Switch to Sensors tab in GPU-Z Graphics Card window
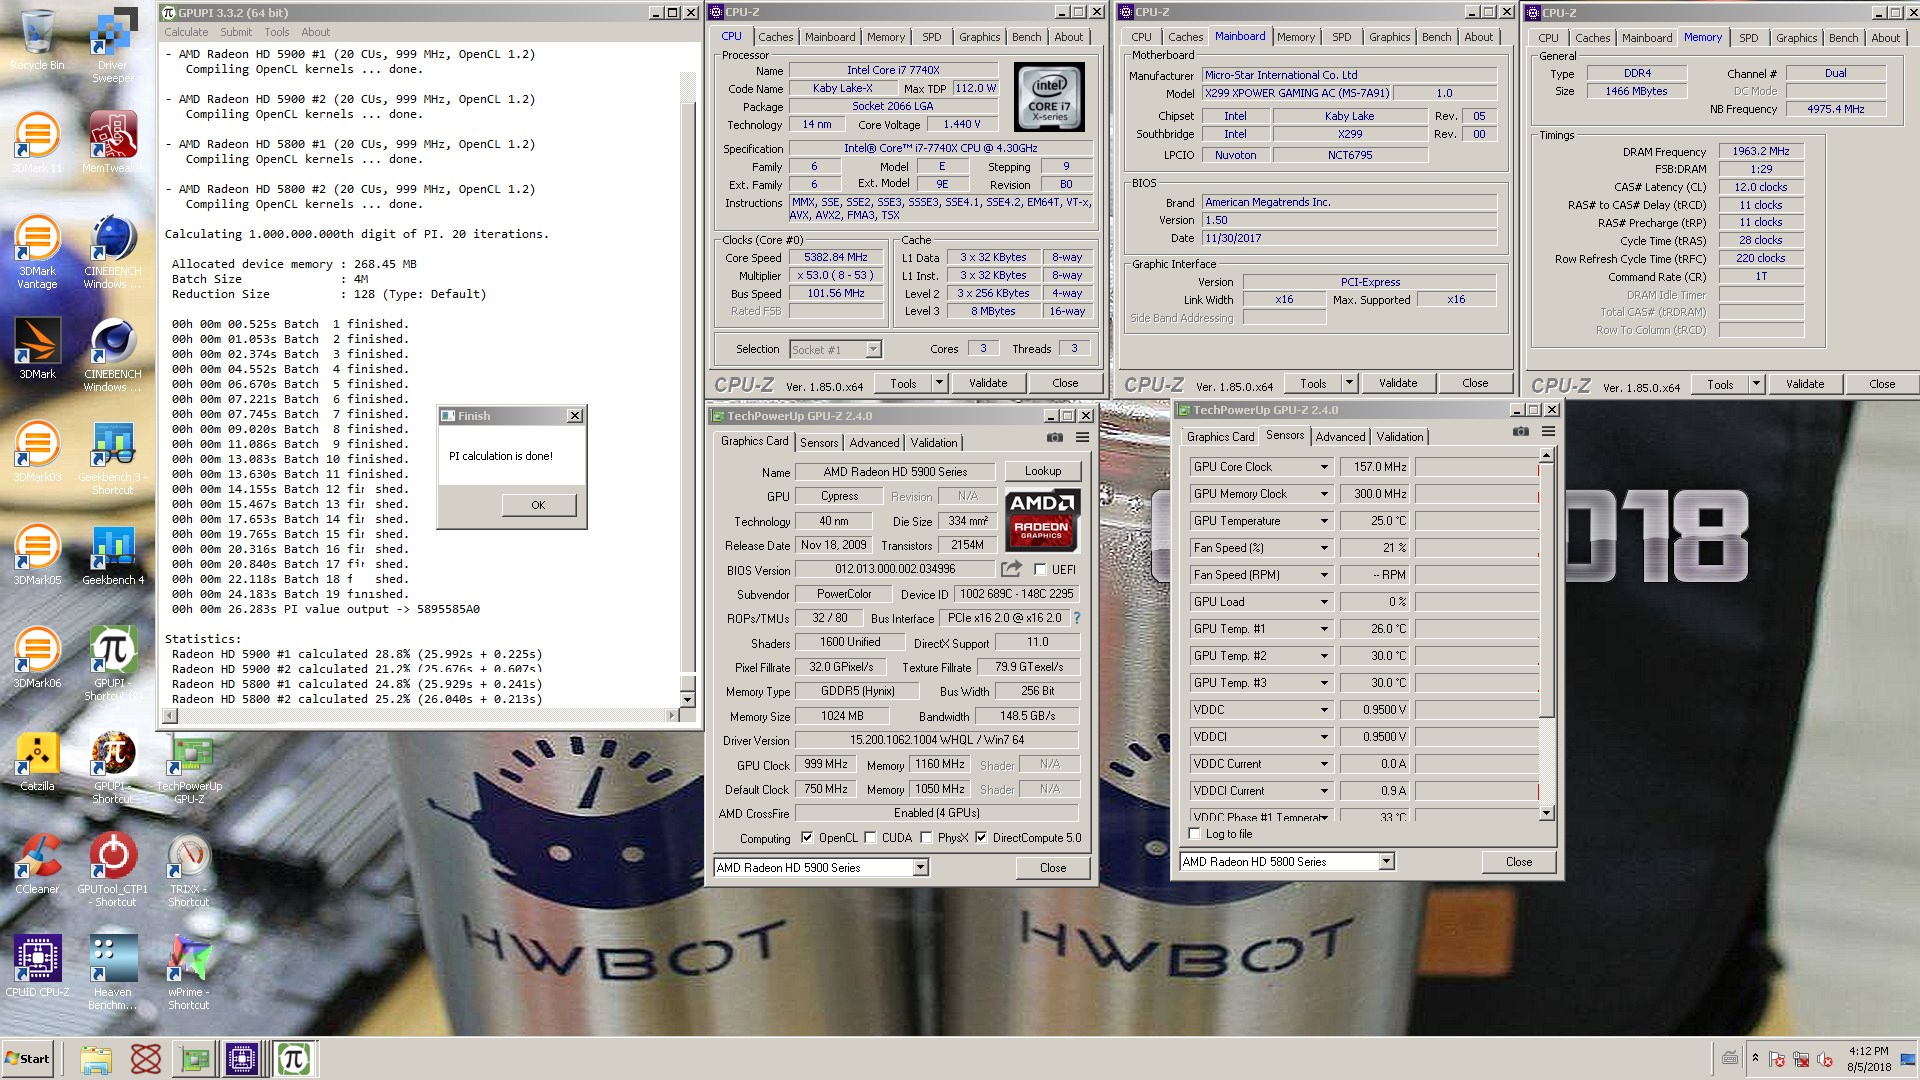Viewport: 1920px width, 1080px height. (x=819, y=443)
